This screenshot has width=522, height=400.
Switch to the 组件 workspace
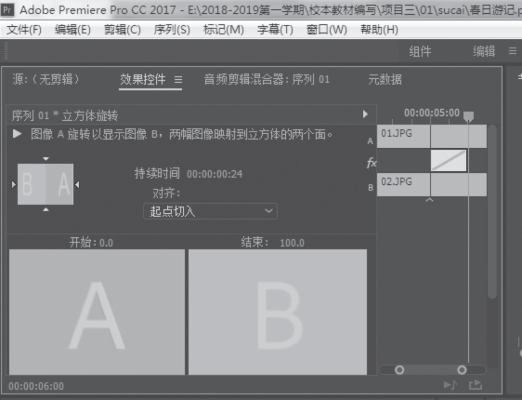tap(420, 51)
